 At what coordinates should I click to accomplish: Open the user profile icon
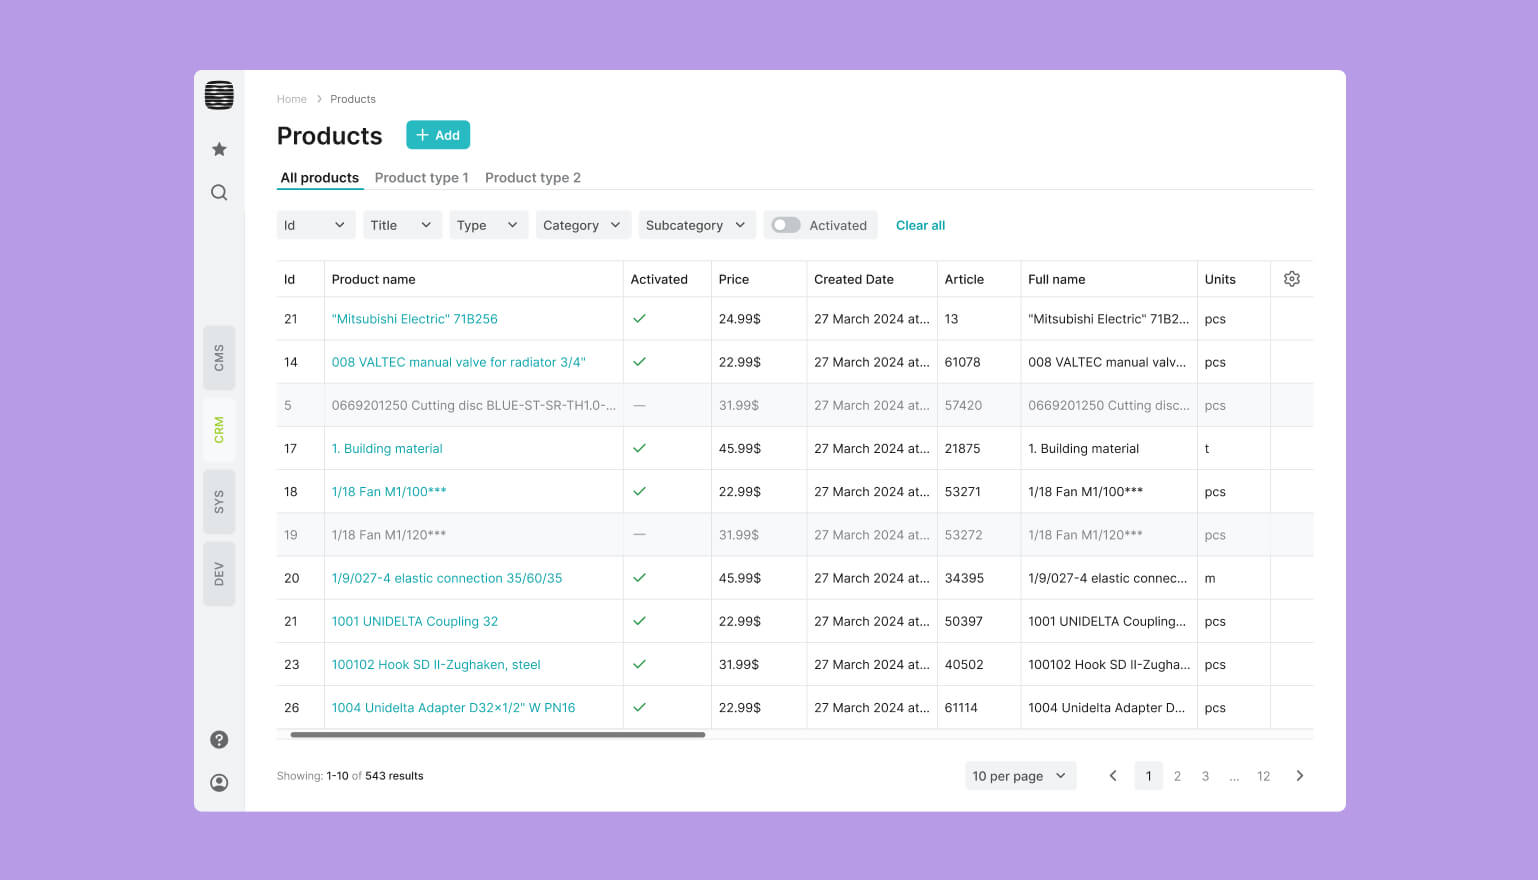point(219,783)
